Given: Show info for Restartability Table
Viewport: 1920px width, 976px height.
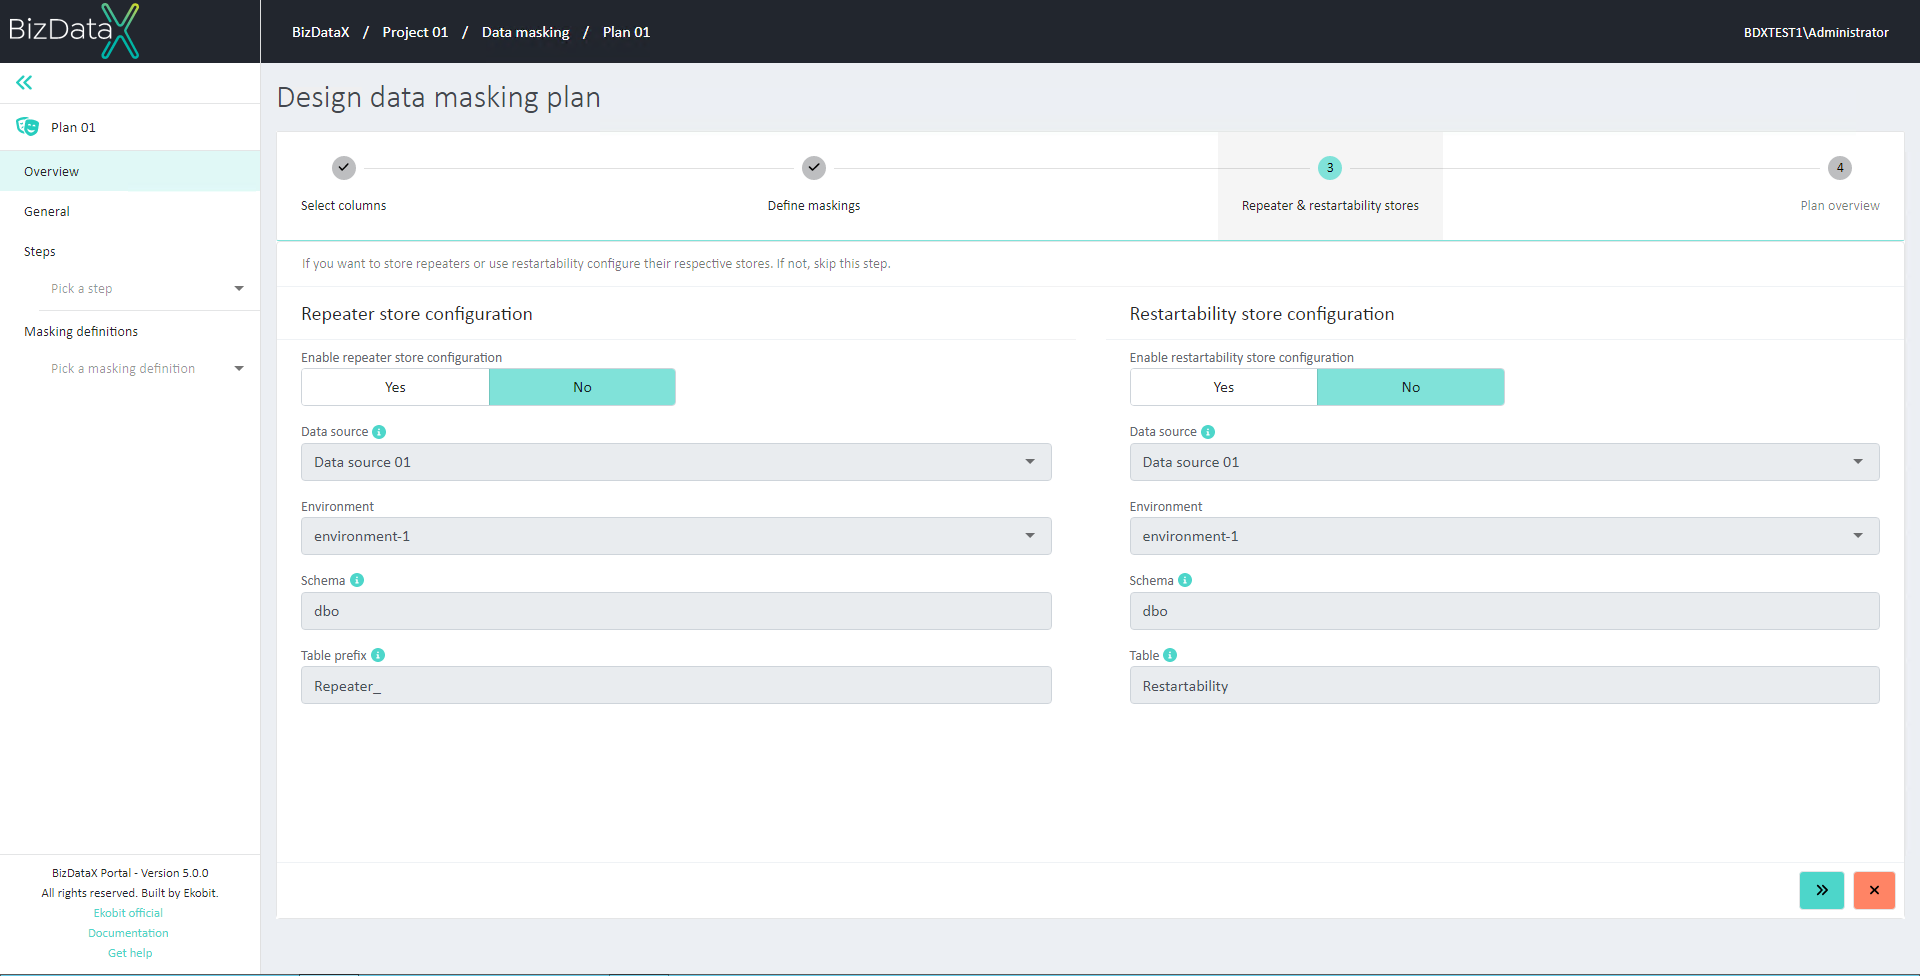Looking at the screenshot, I should coord(1170,655).
